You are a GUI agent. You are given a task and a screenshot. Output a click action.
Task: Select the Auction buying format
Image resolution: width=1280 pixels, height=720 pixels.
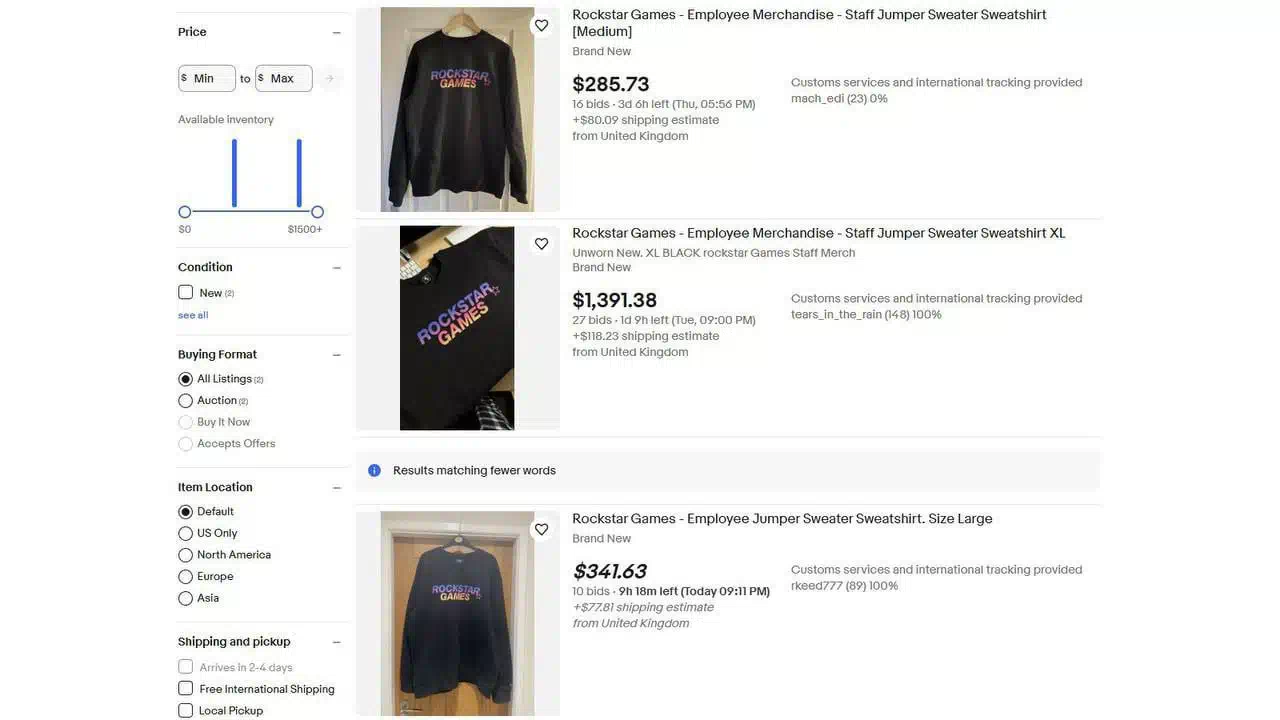185,401
